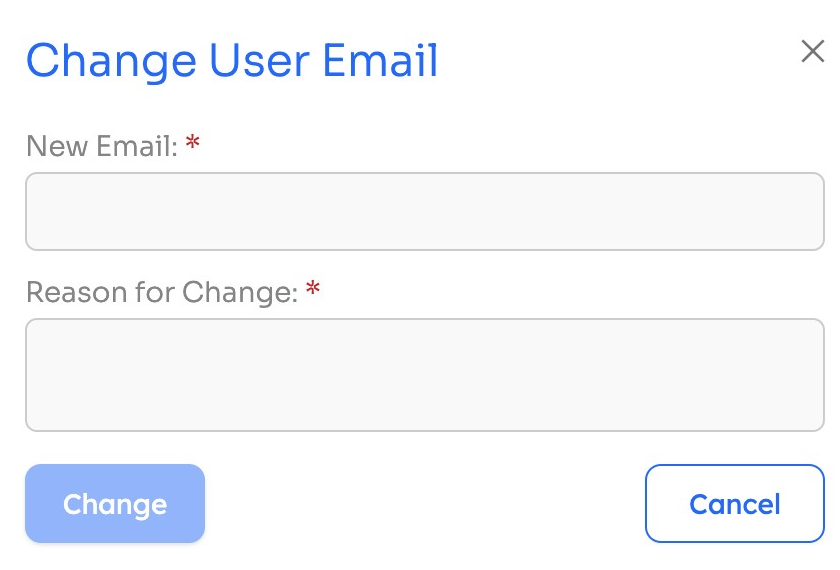Activate the second required text field
The image size is (840, 570).
[x=425, y=374]
